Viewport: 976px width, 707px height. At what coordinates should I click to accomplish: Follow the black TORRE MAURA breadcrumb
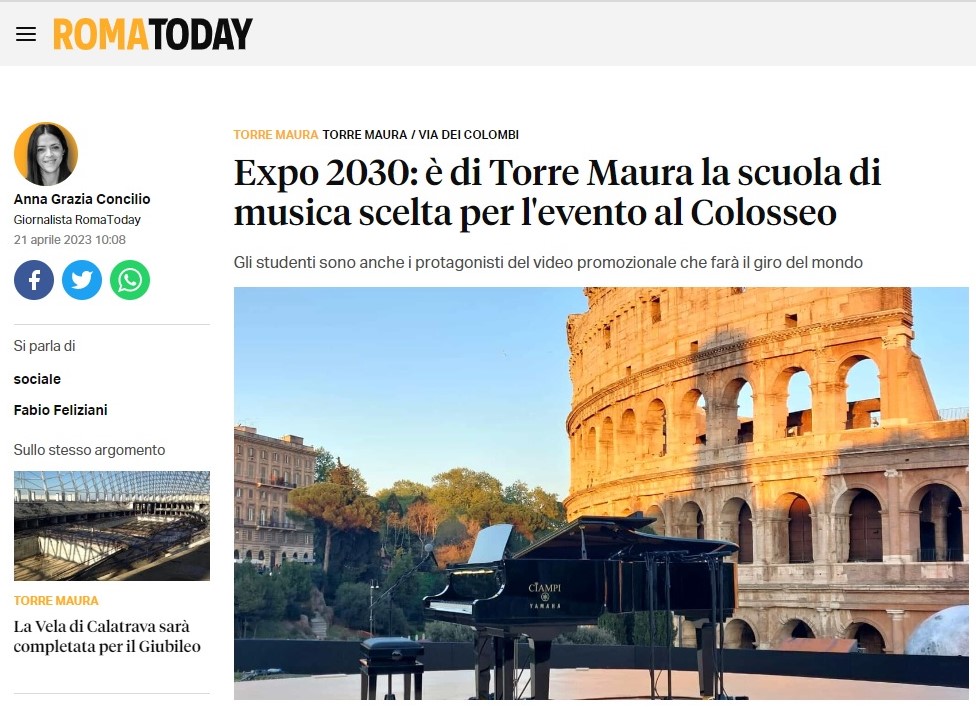365,134
